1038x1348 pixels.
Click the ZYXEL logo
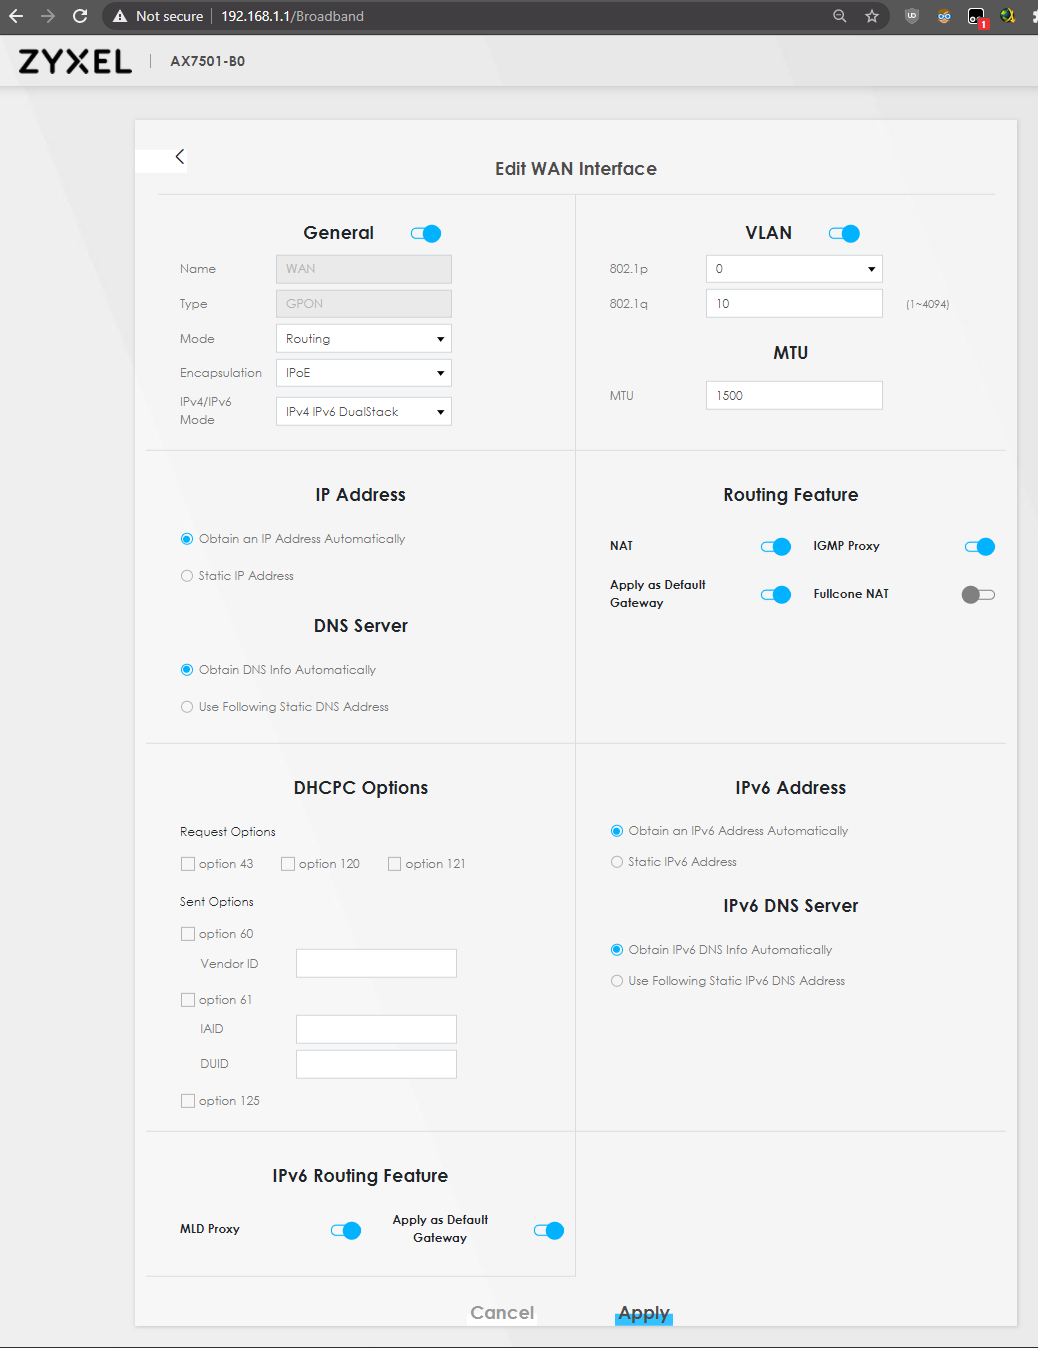point(75,61)
